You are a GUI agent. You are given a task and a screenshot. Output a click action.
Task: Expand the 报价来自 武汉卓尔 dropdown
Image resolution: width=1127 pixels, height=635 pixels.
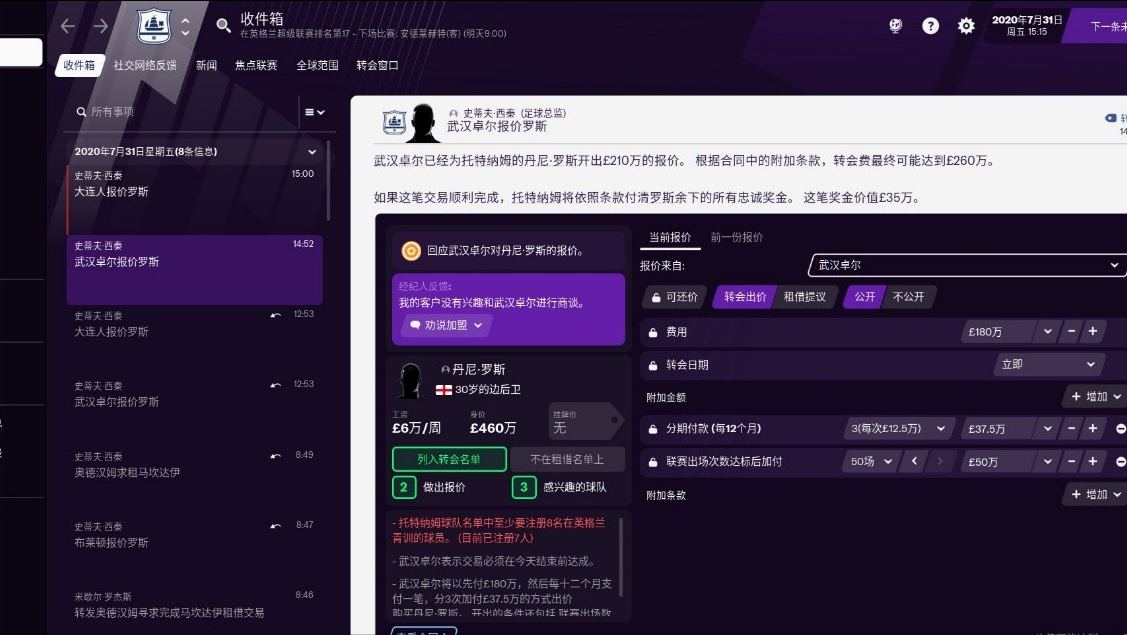[966, 265]
